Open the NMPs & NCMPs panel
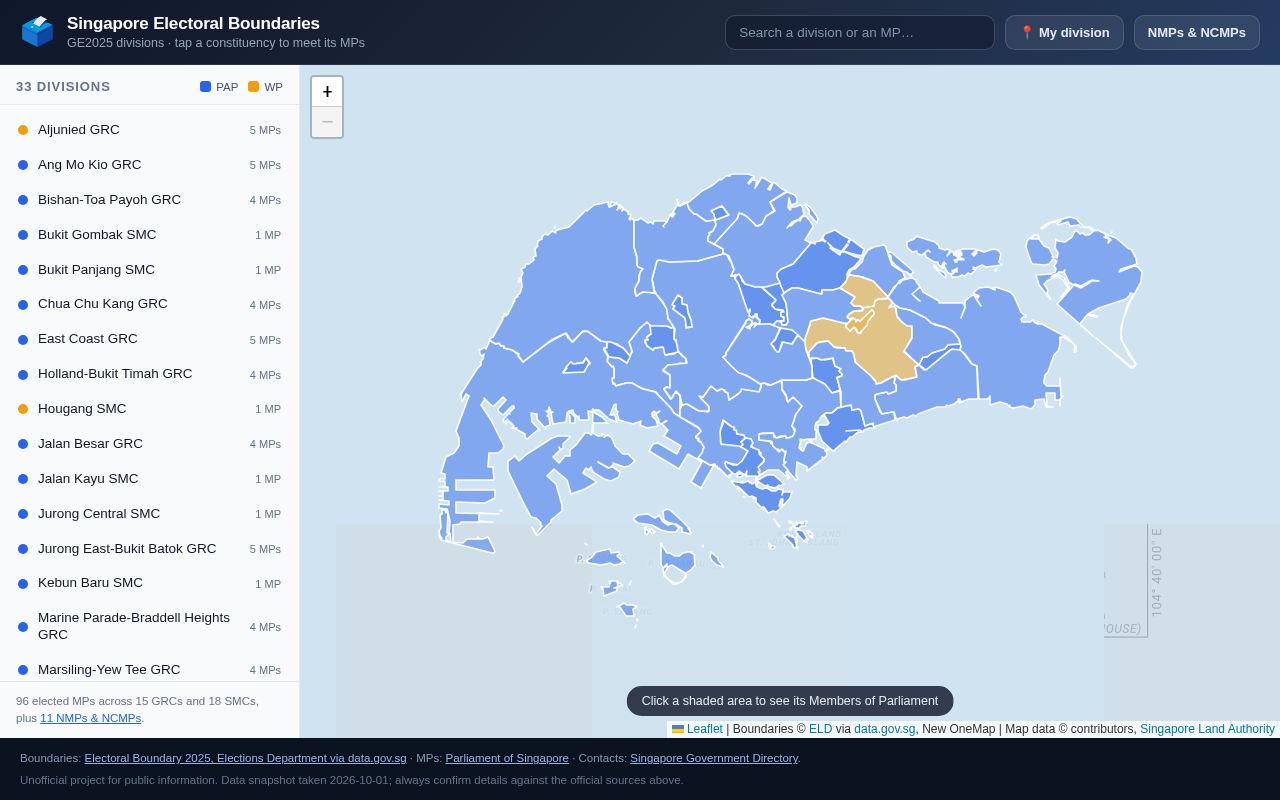Screen dimensions: 1280x800 (1197, 32)
